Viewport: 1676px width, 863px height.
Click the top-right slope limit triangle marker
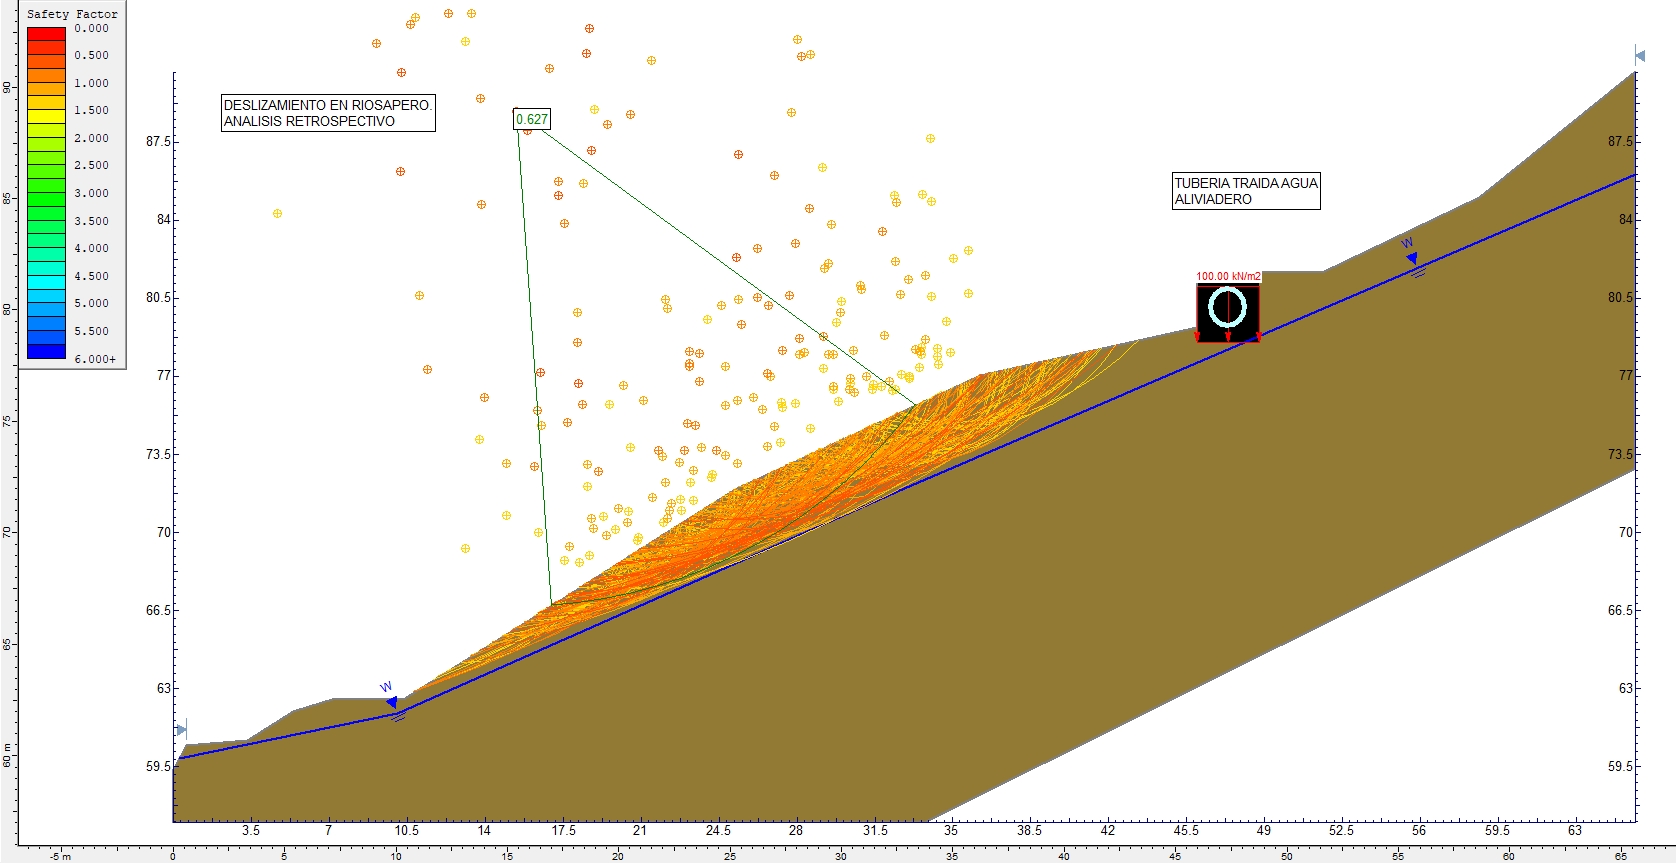tap(1640, 56)
